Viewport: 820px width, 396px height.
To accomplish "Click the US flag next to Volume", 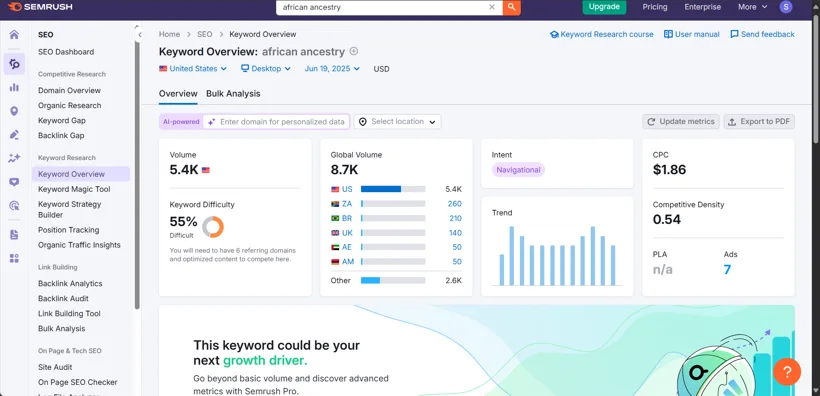I will coord(206,170).
